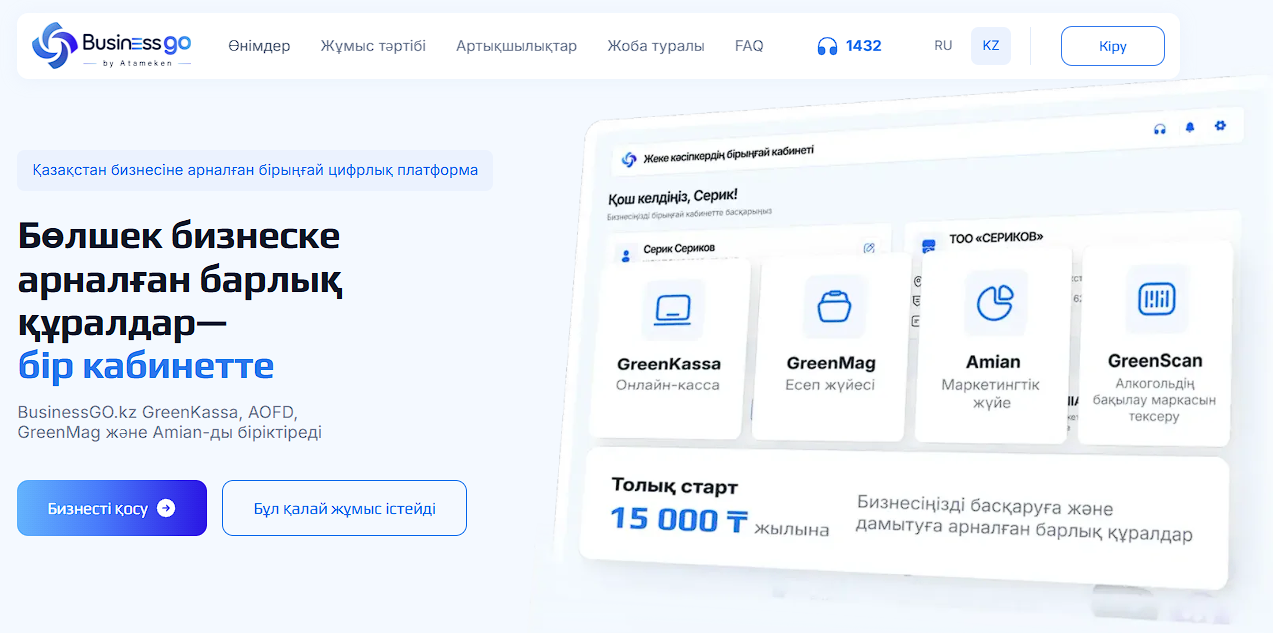Image resolution: width=1273 pixels, height=633 pixels.
Task: Click the GreenScan barcode icon
Action: click(1156, 298)
